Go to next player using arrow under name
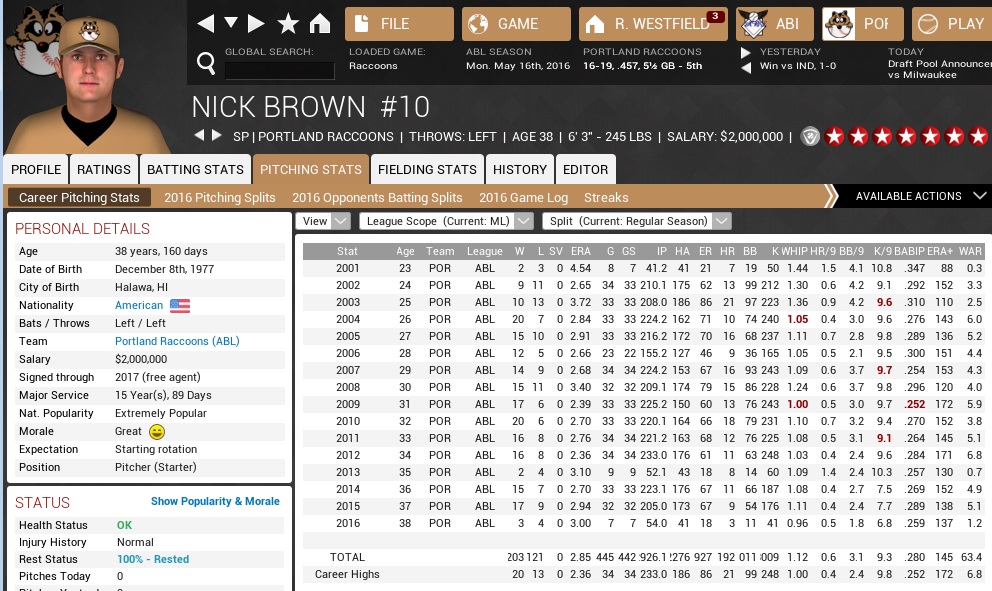This screenshot has width=992, height=591. click(x=217, y=136)
